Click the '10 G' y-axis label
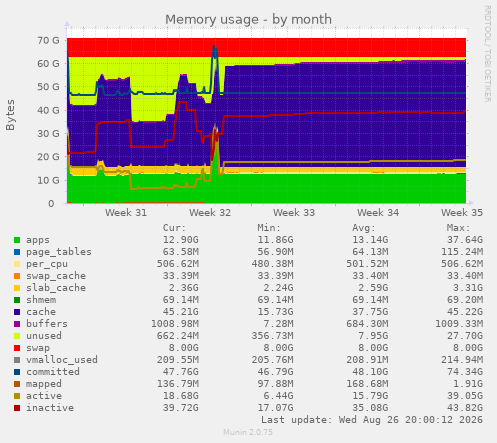The width and height of the screenshot is (497, 443). pyautogui.click(x=48, y=180)
